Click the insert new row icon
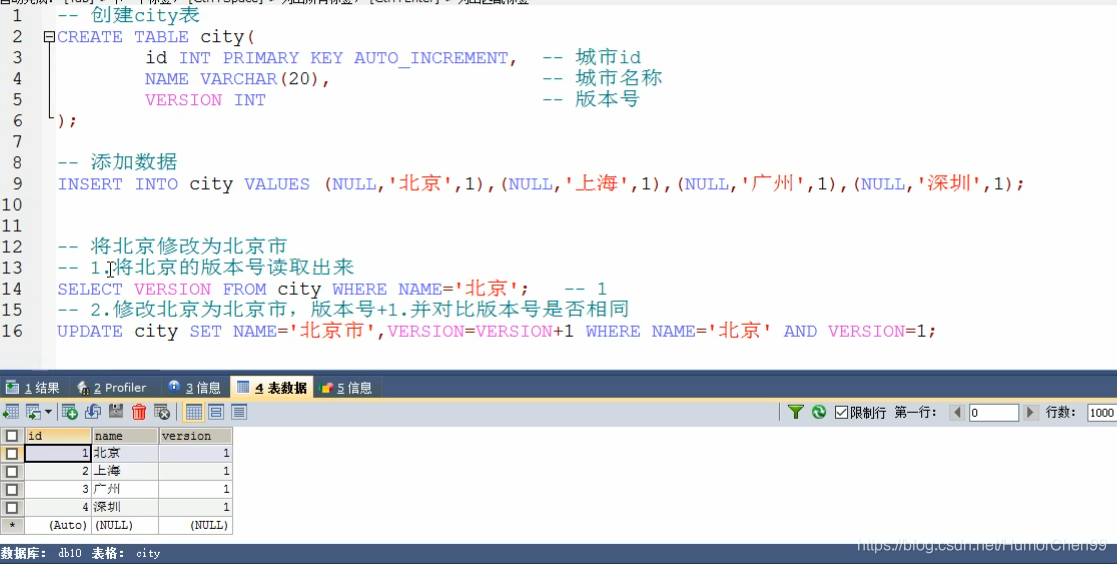This screenshot has height=564, width=1117. pyautogui.click(x=70, y=412)
